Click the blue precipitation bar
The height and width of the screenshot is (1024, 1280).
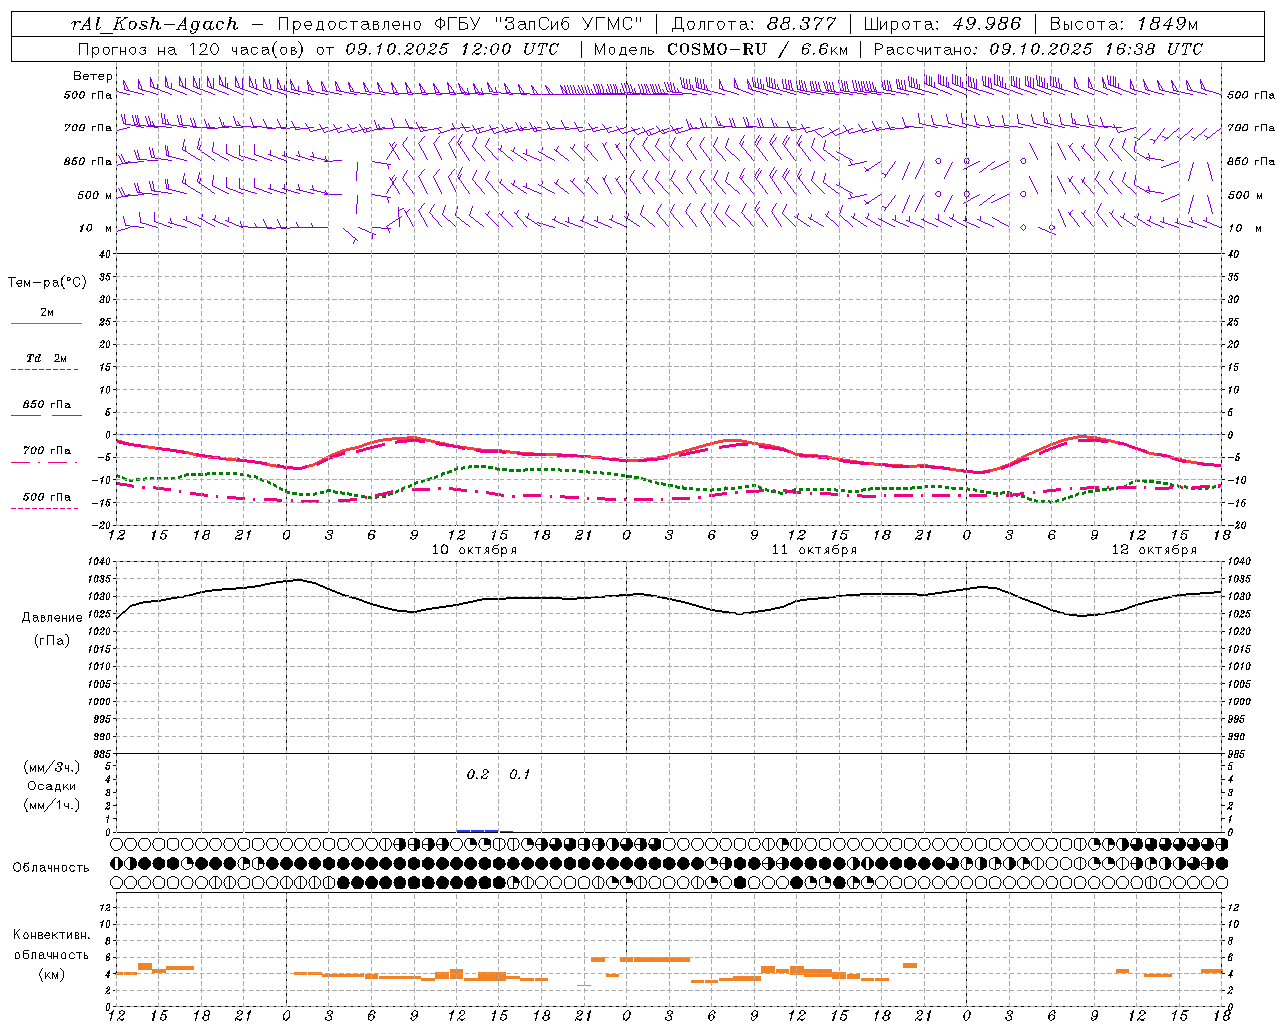pyautogui.click(x=478, y=831)
